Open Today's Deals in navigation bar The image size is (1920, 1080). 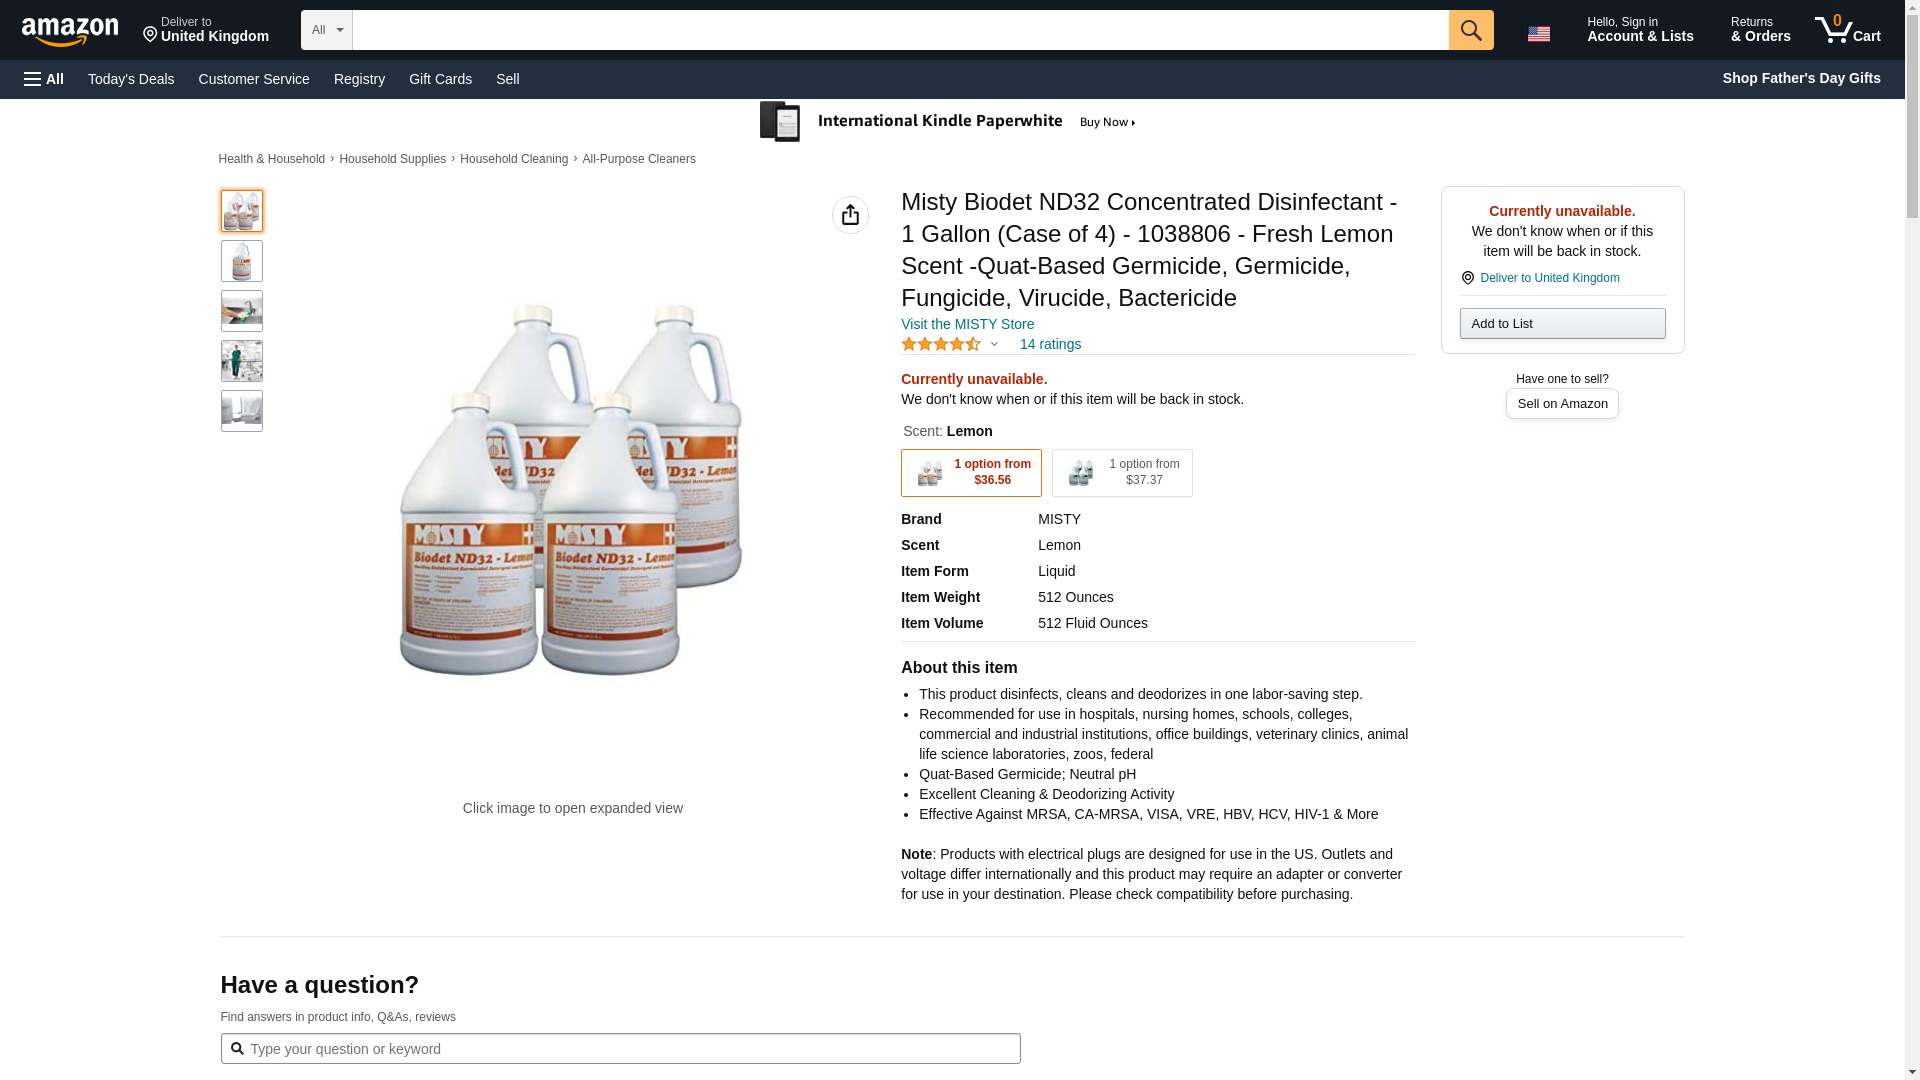pos(131,79)
